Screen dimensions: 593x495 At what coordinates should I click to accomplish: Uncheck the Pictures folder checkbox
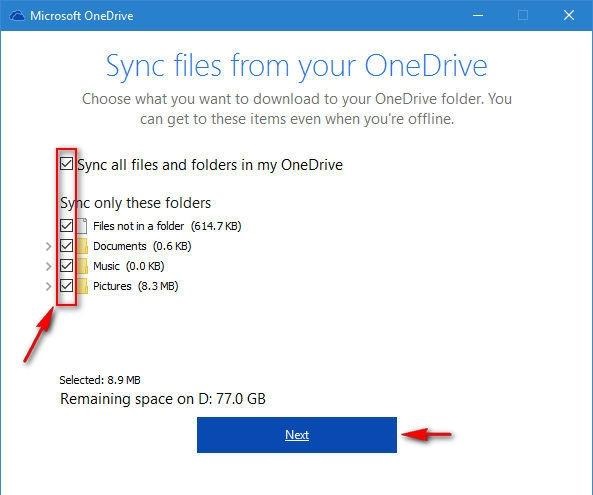coord(67,286)
